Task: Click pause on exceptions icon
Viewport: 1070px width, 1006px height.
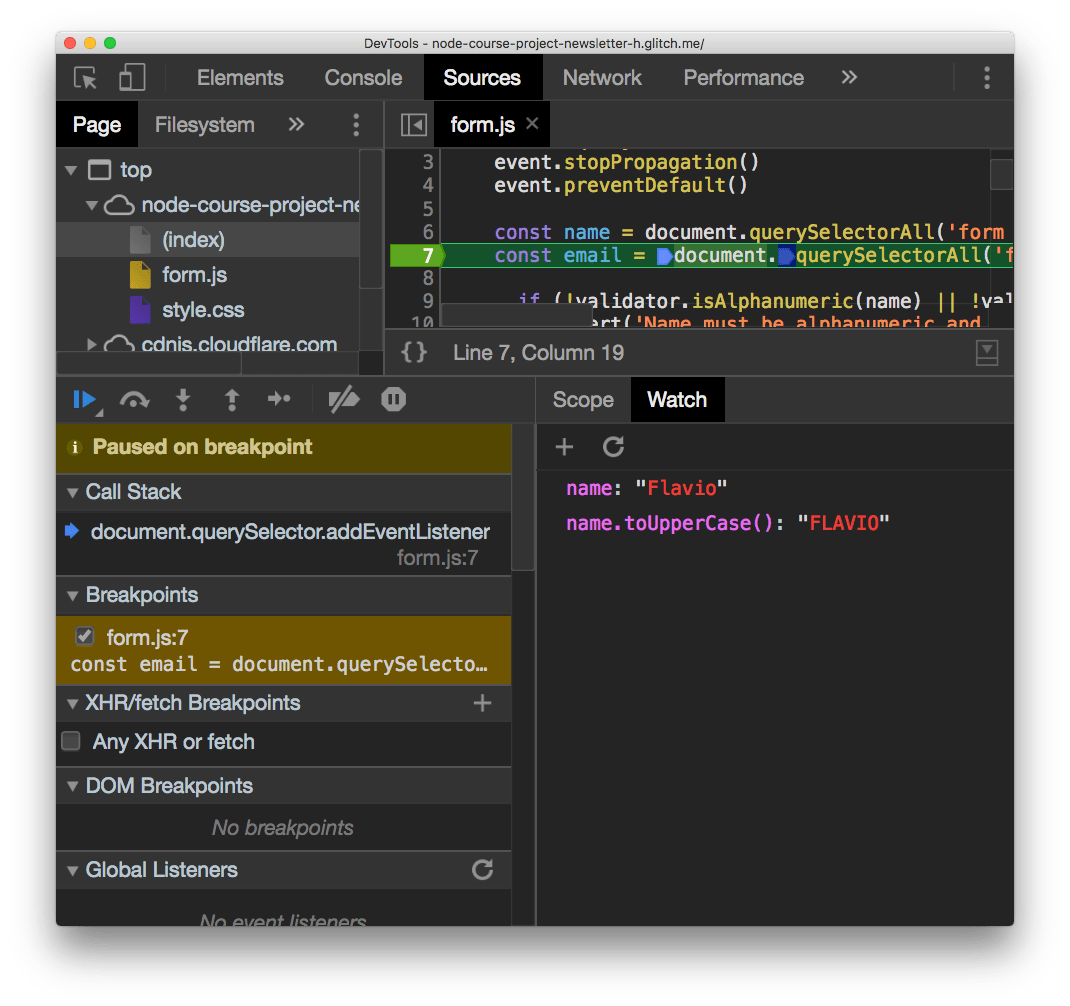Action: pos(393,400)
